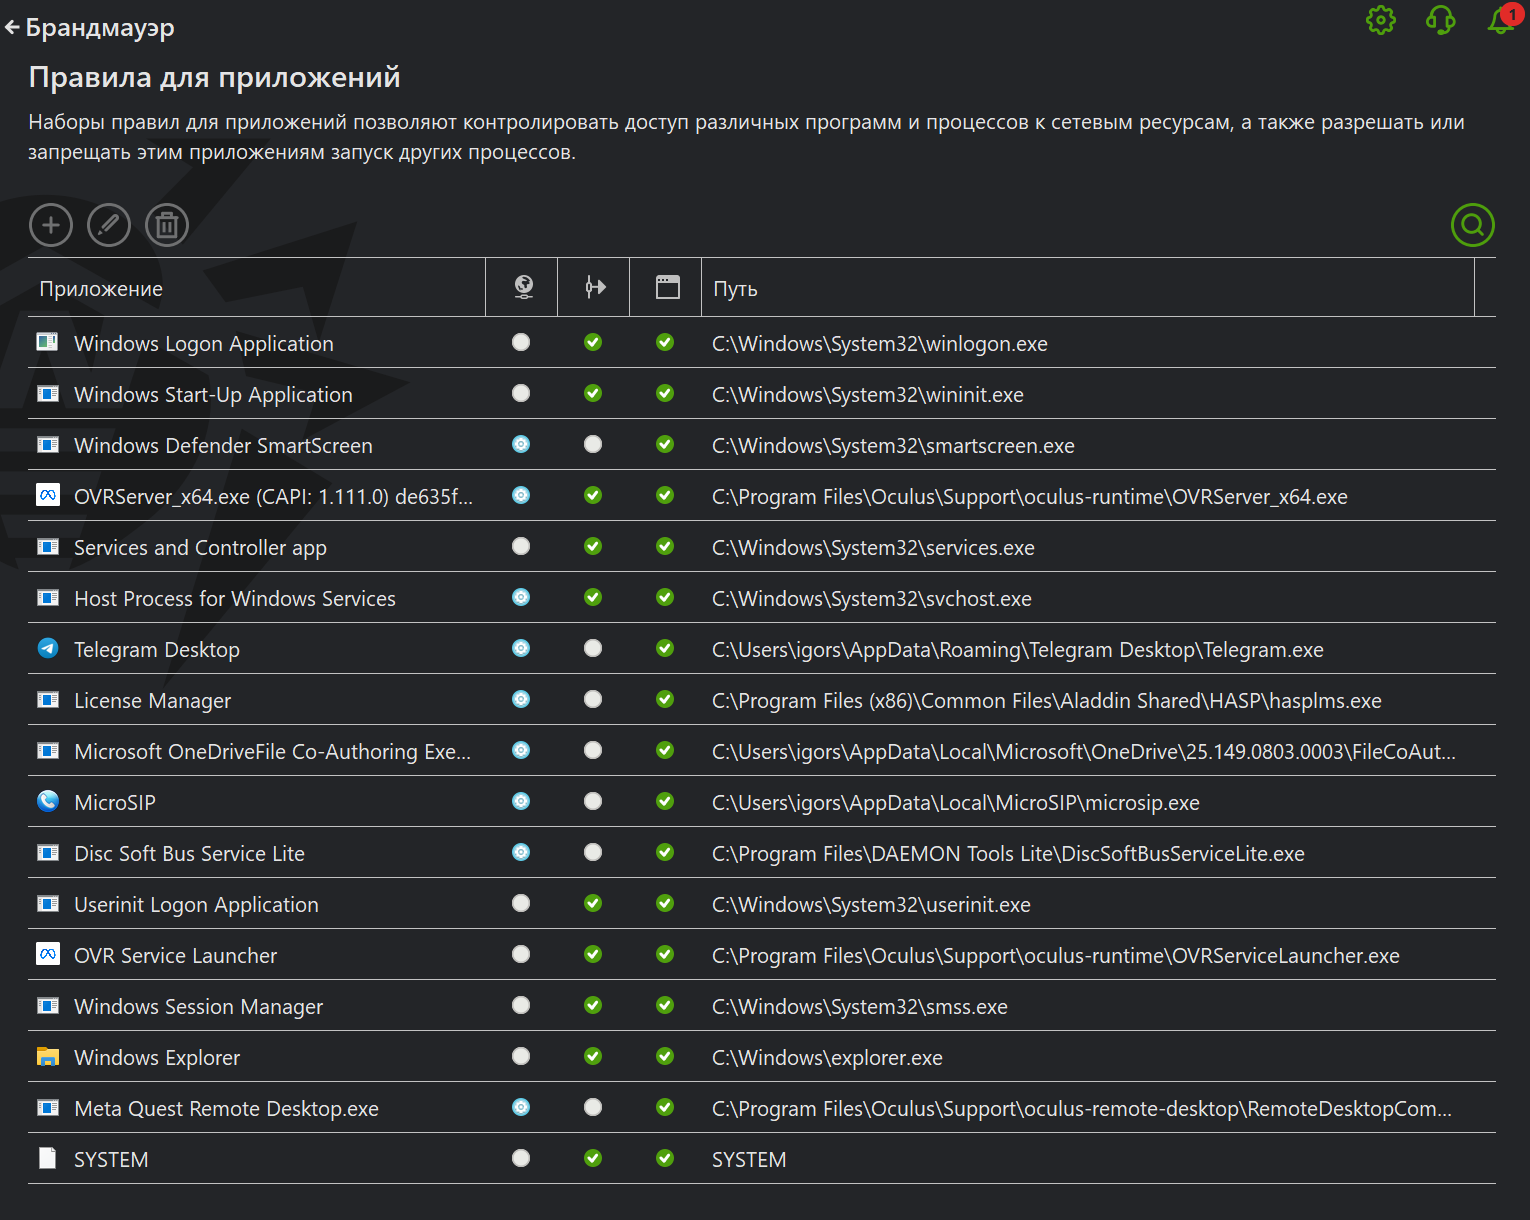The height and width of the screenshot is (1220, 1530).
Task: Open support headset icon
Action: pyautogui.click(x=1441, y=20)
